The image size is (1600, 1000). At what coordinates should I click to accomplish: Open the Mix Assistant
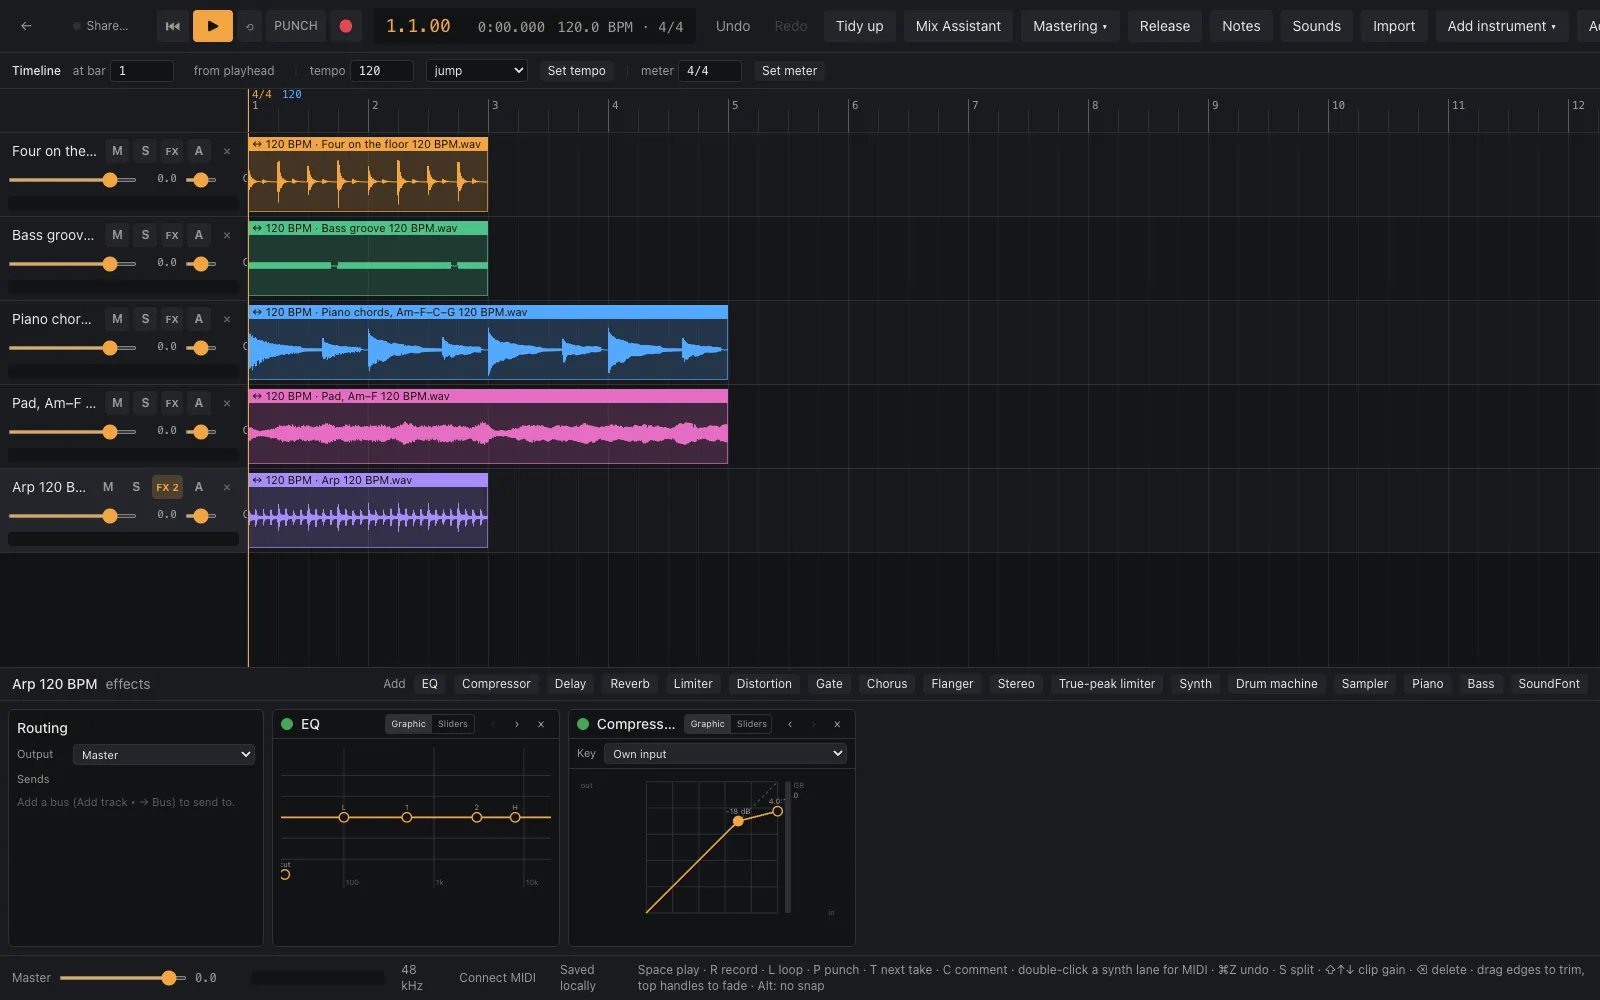958,26
